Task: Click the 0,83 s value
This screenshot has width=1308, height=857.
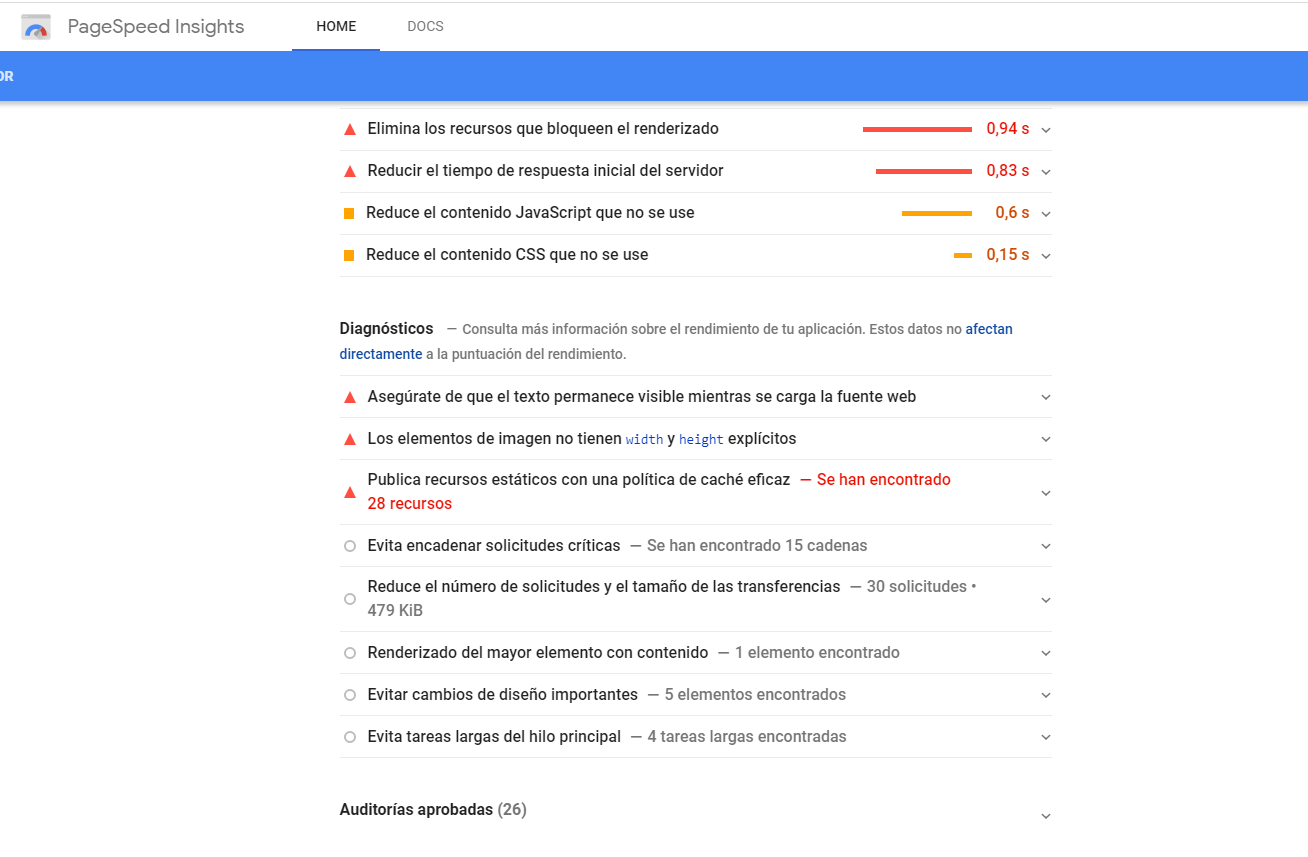Action: click(1008, 171)
